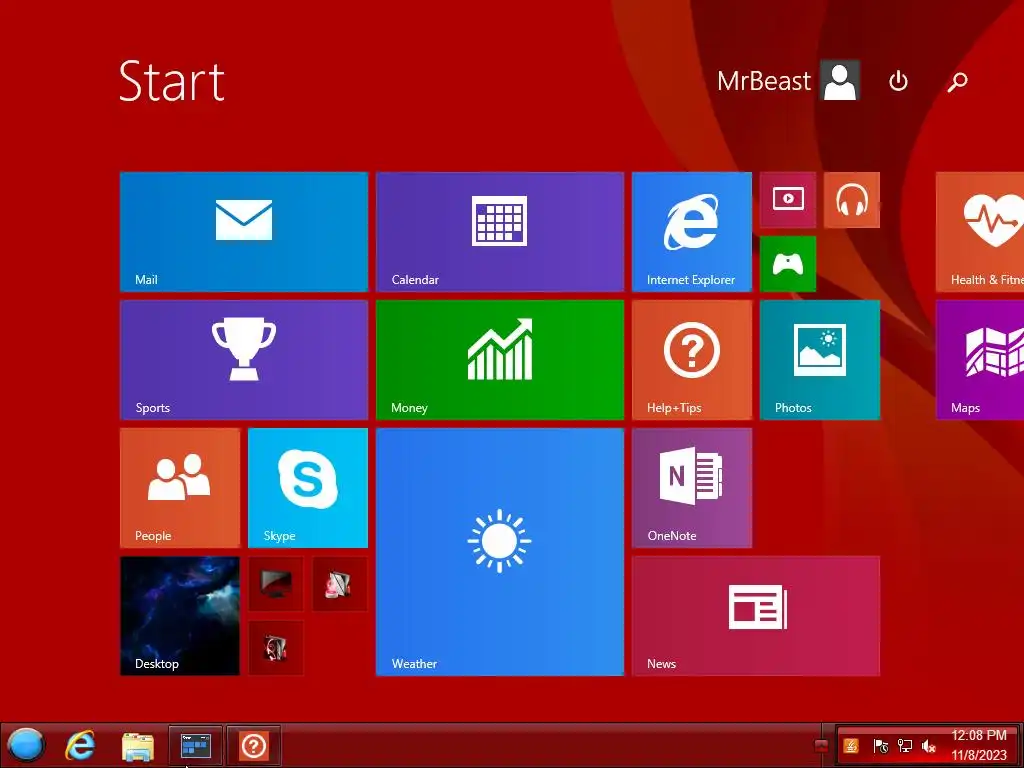Switch to the Desktop tile

(x=180, y=616)
